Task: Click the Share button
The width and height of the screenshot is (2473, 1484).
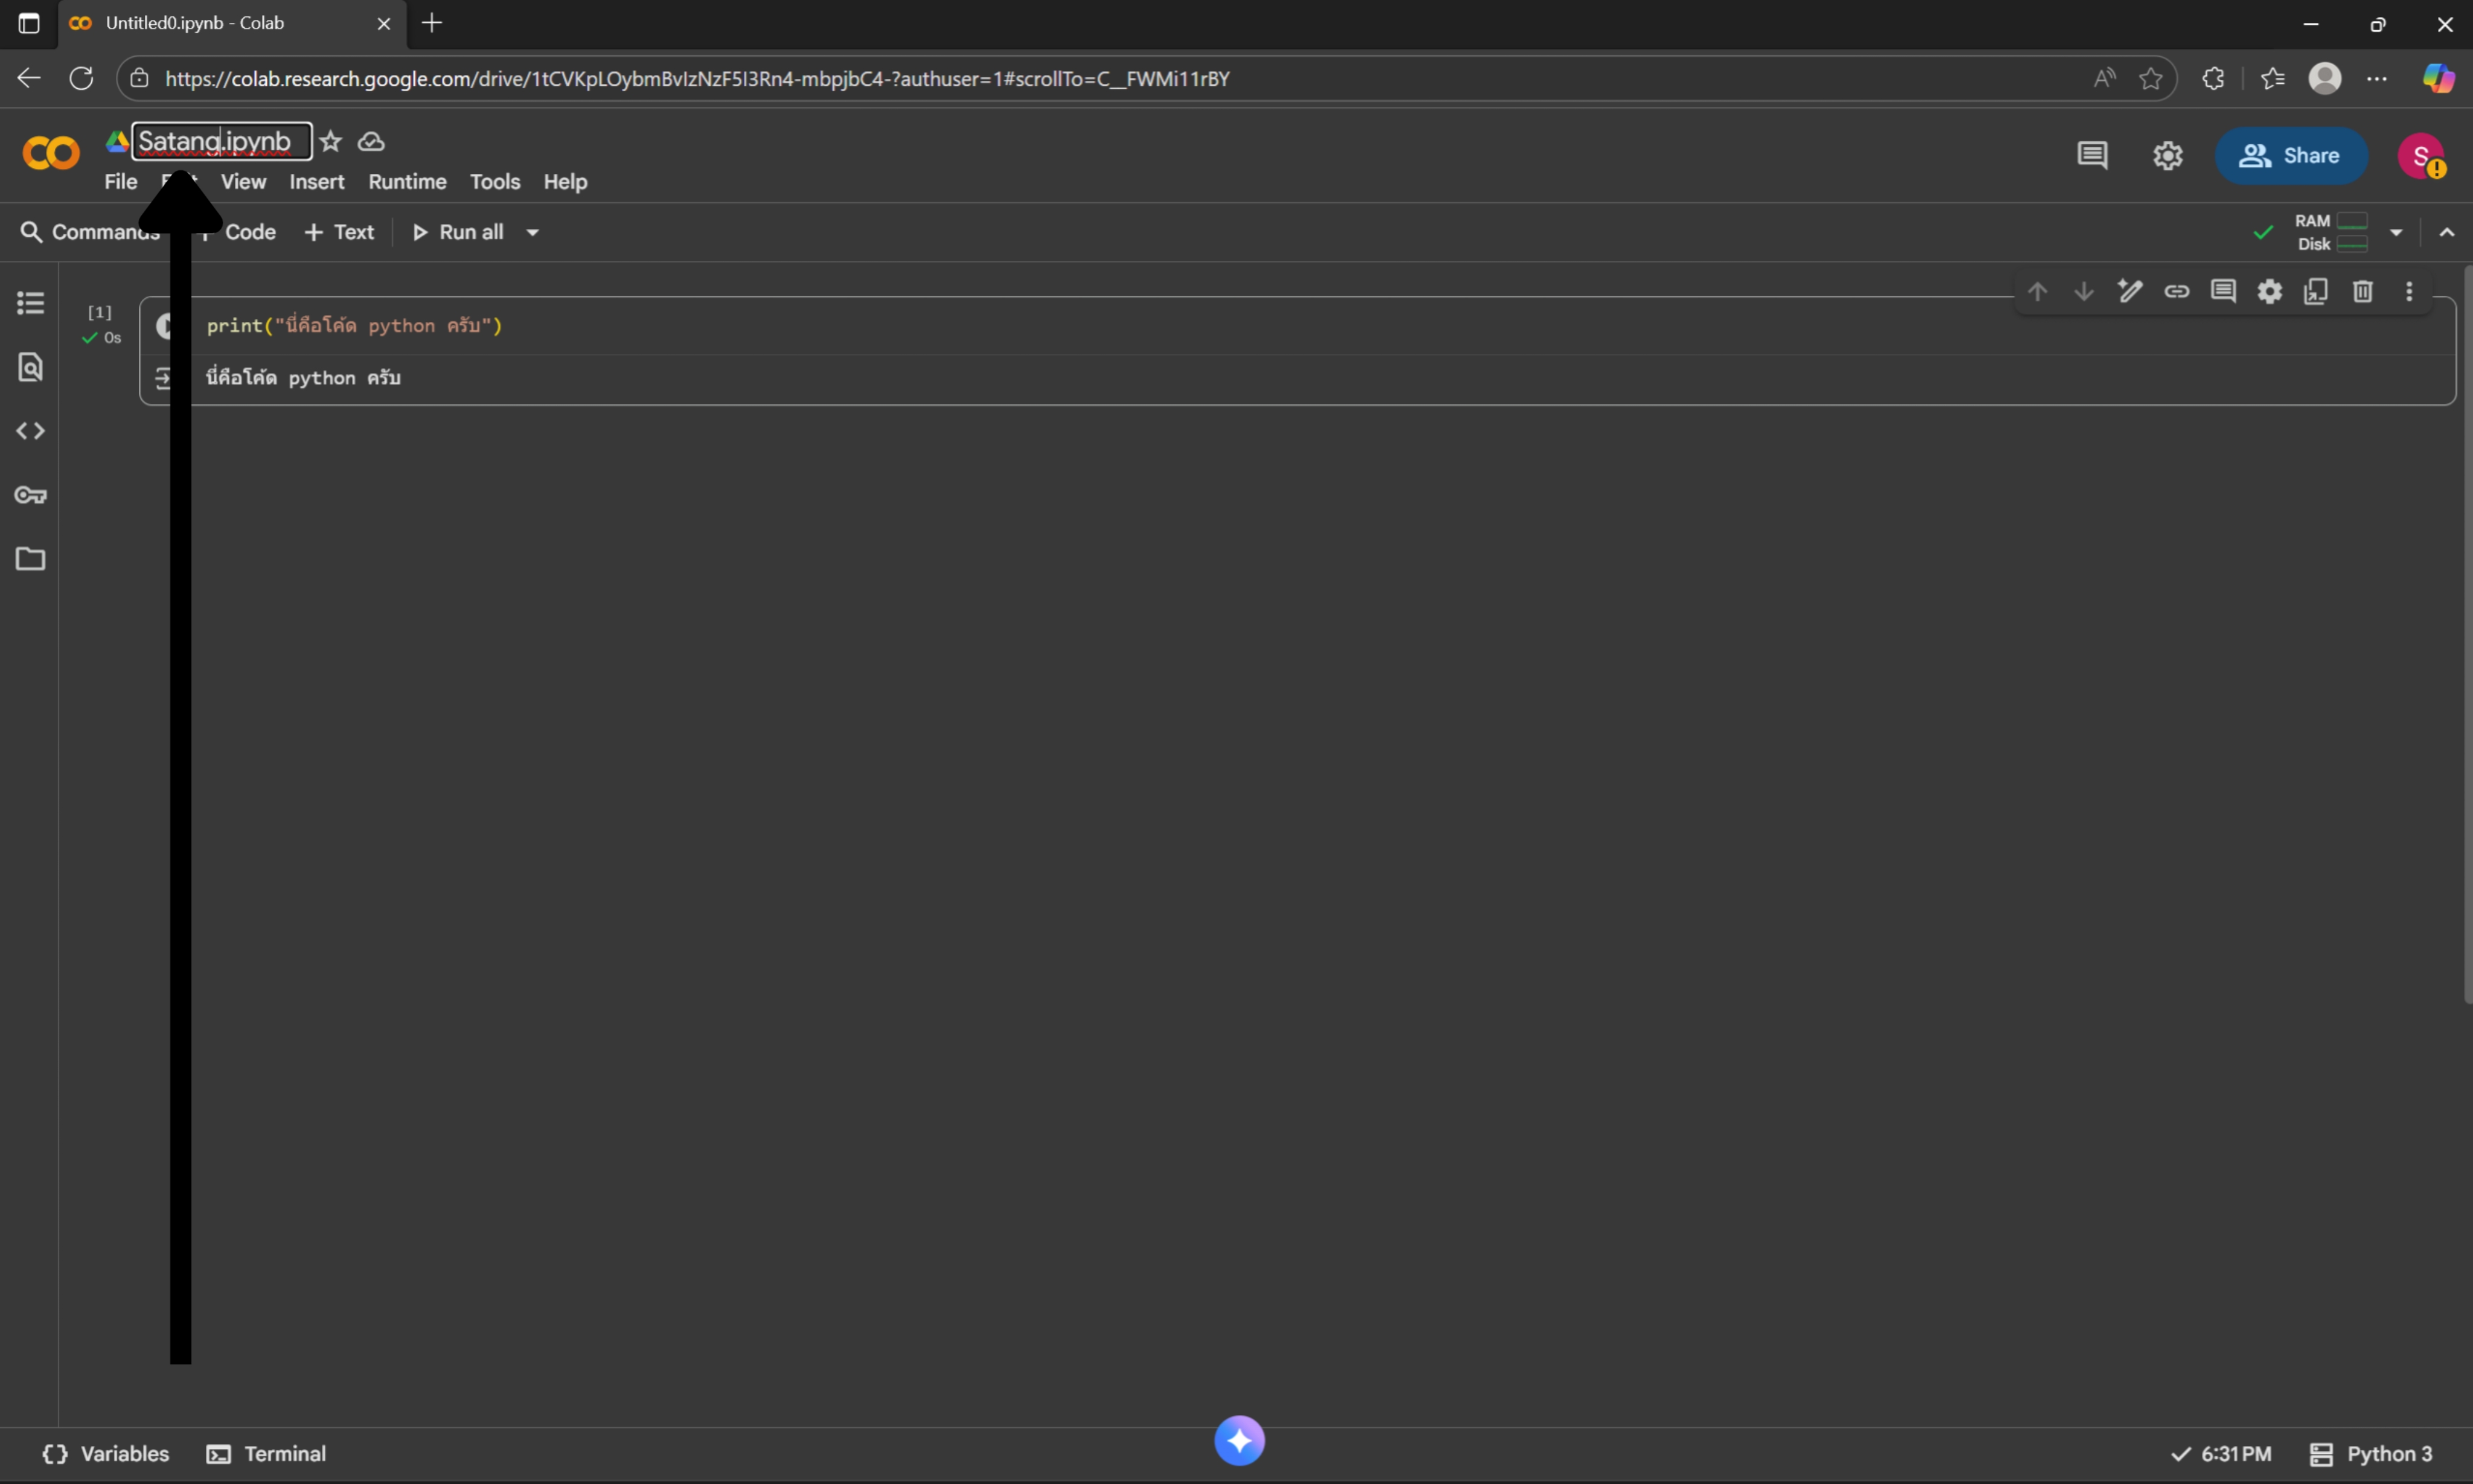Action: (2290, 156)
